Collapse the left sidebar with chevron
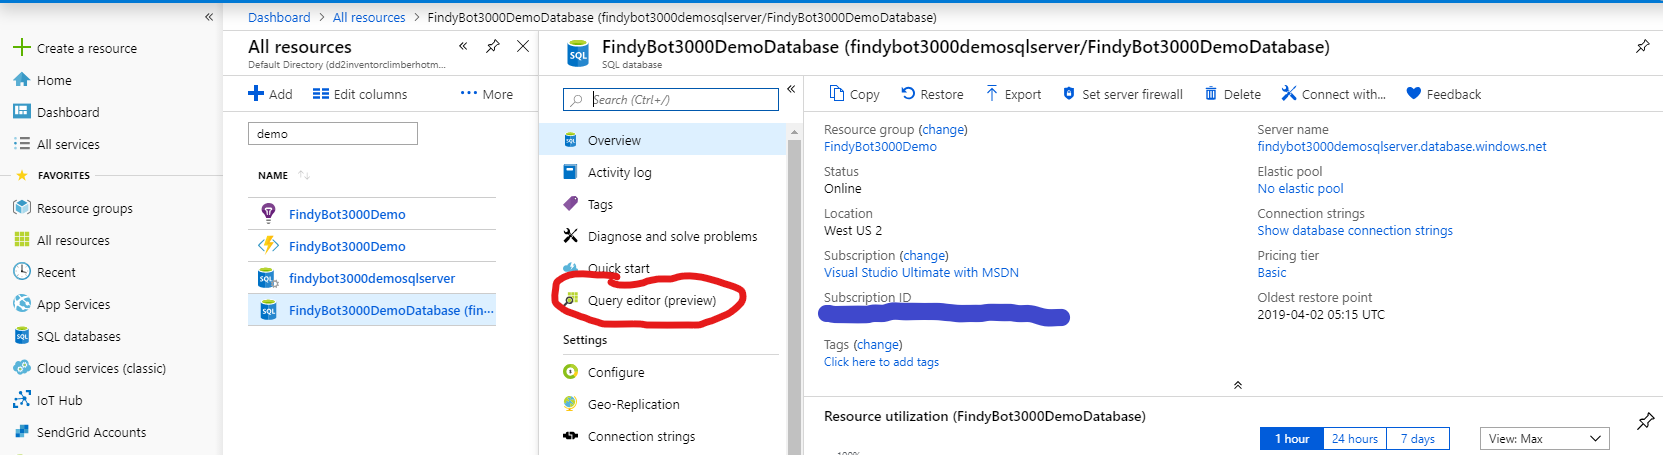 pyautogui.click(x=209, y=17)
